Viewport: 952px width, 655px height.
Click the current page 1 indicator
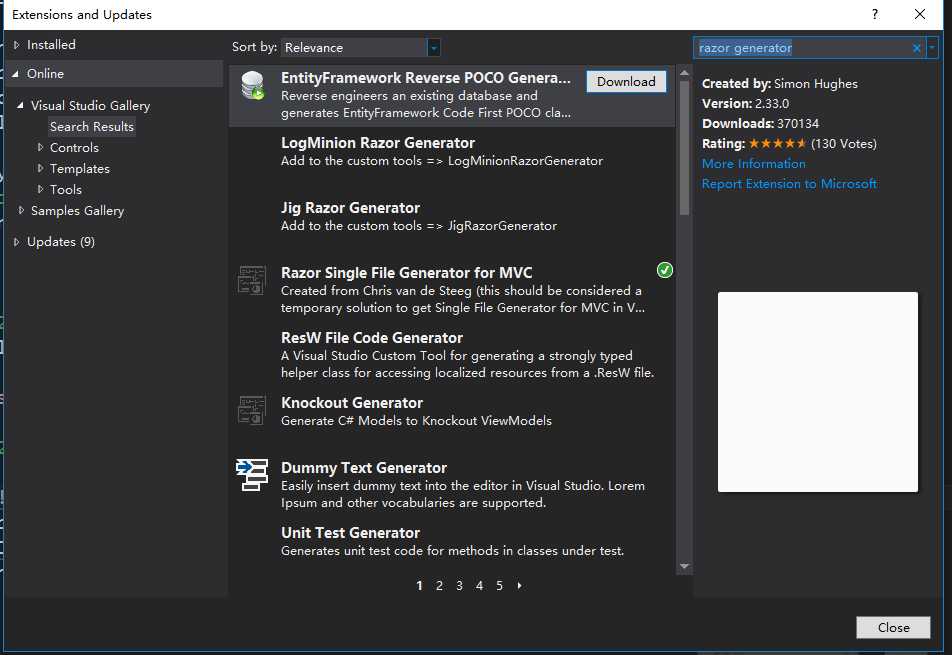click(419, 586)
